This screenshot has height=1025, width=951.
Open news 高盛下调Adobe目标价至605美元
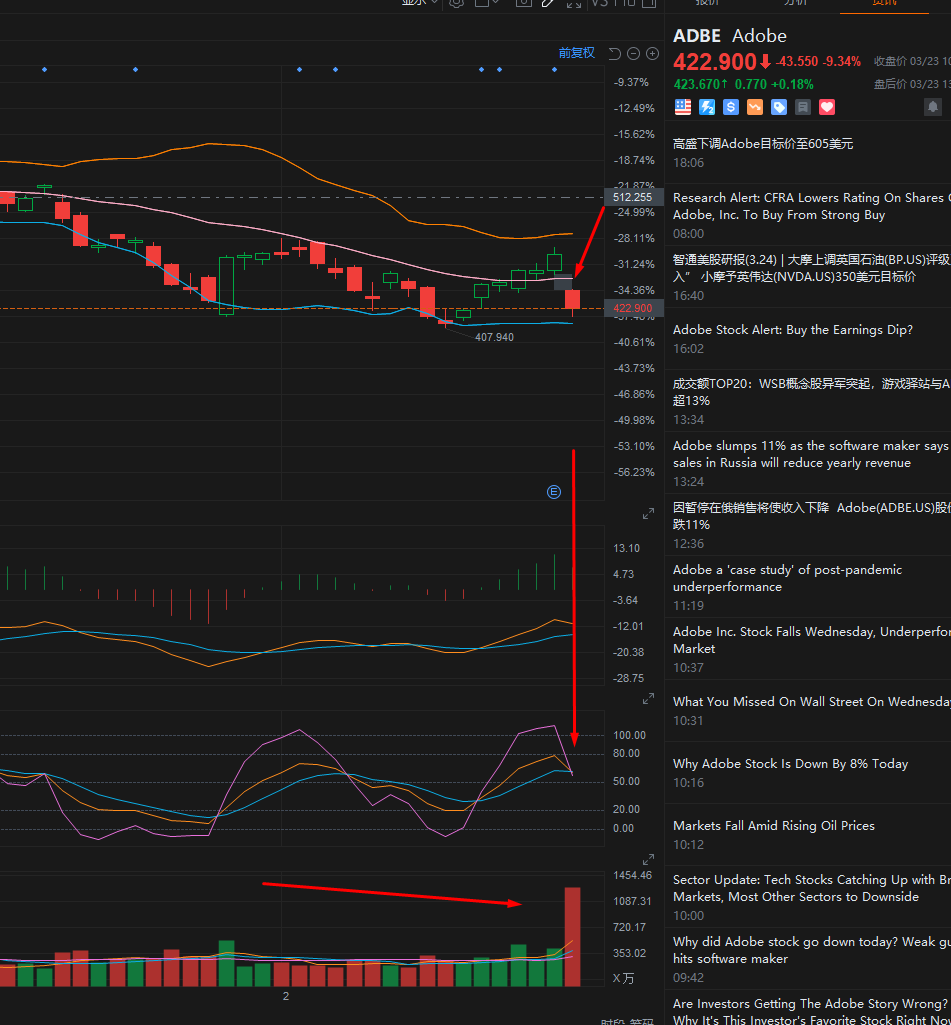click(808, 152)
